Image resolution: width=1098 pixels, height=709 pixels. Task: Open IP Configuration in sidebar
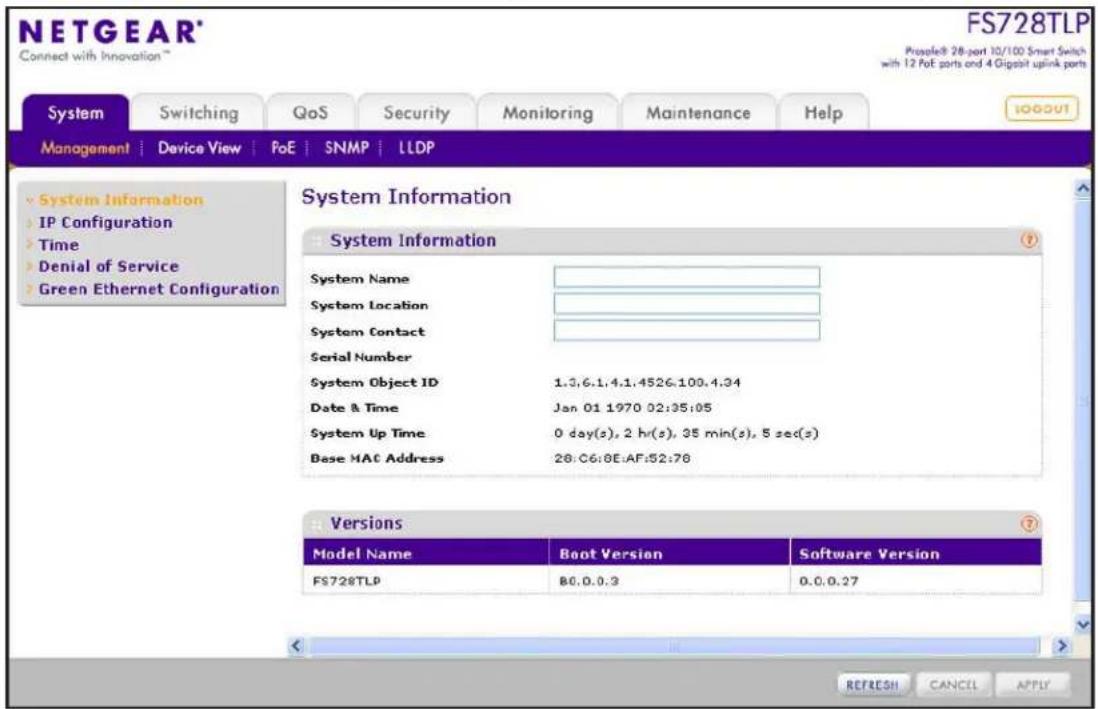(x=105, y=222)
